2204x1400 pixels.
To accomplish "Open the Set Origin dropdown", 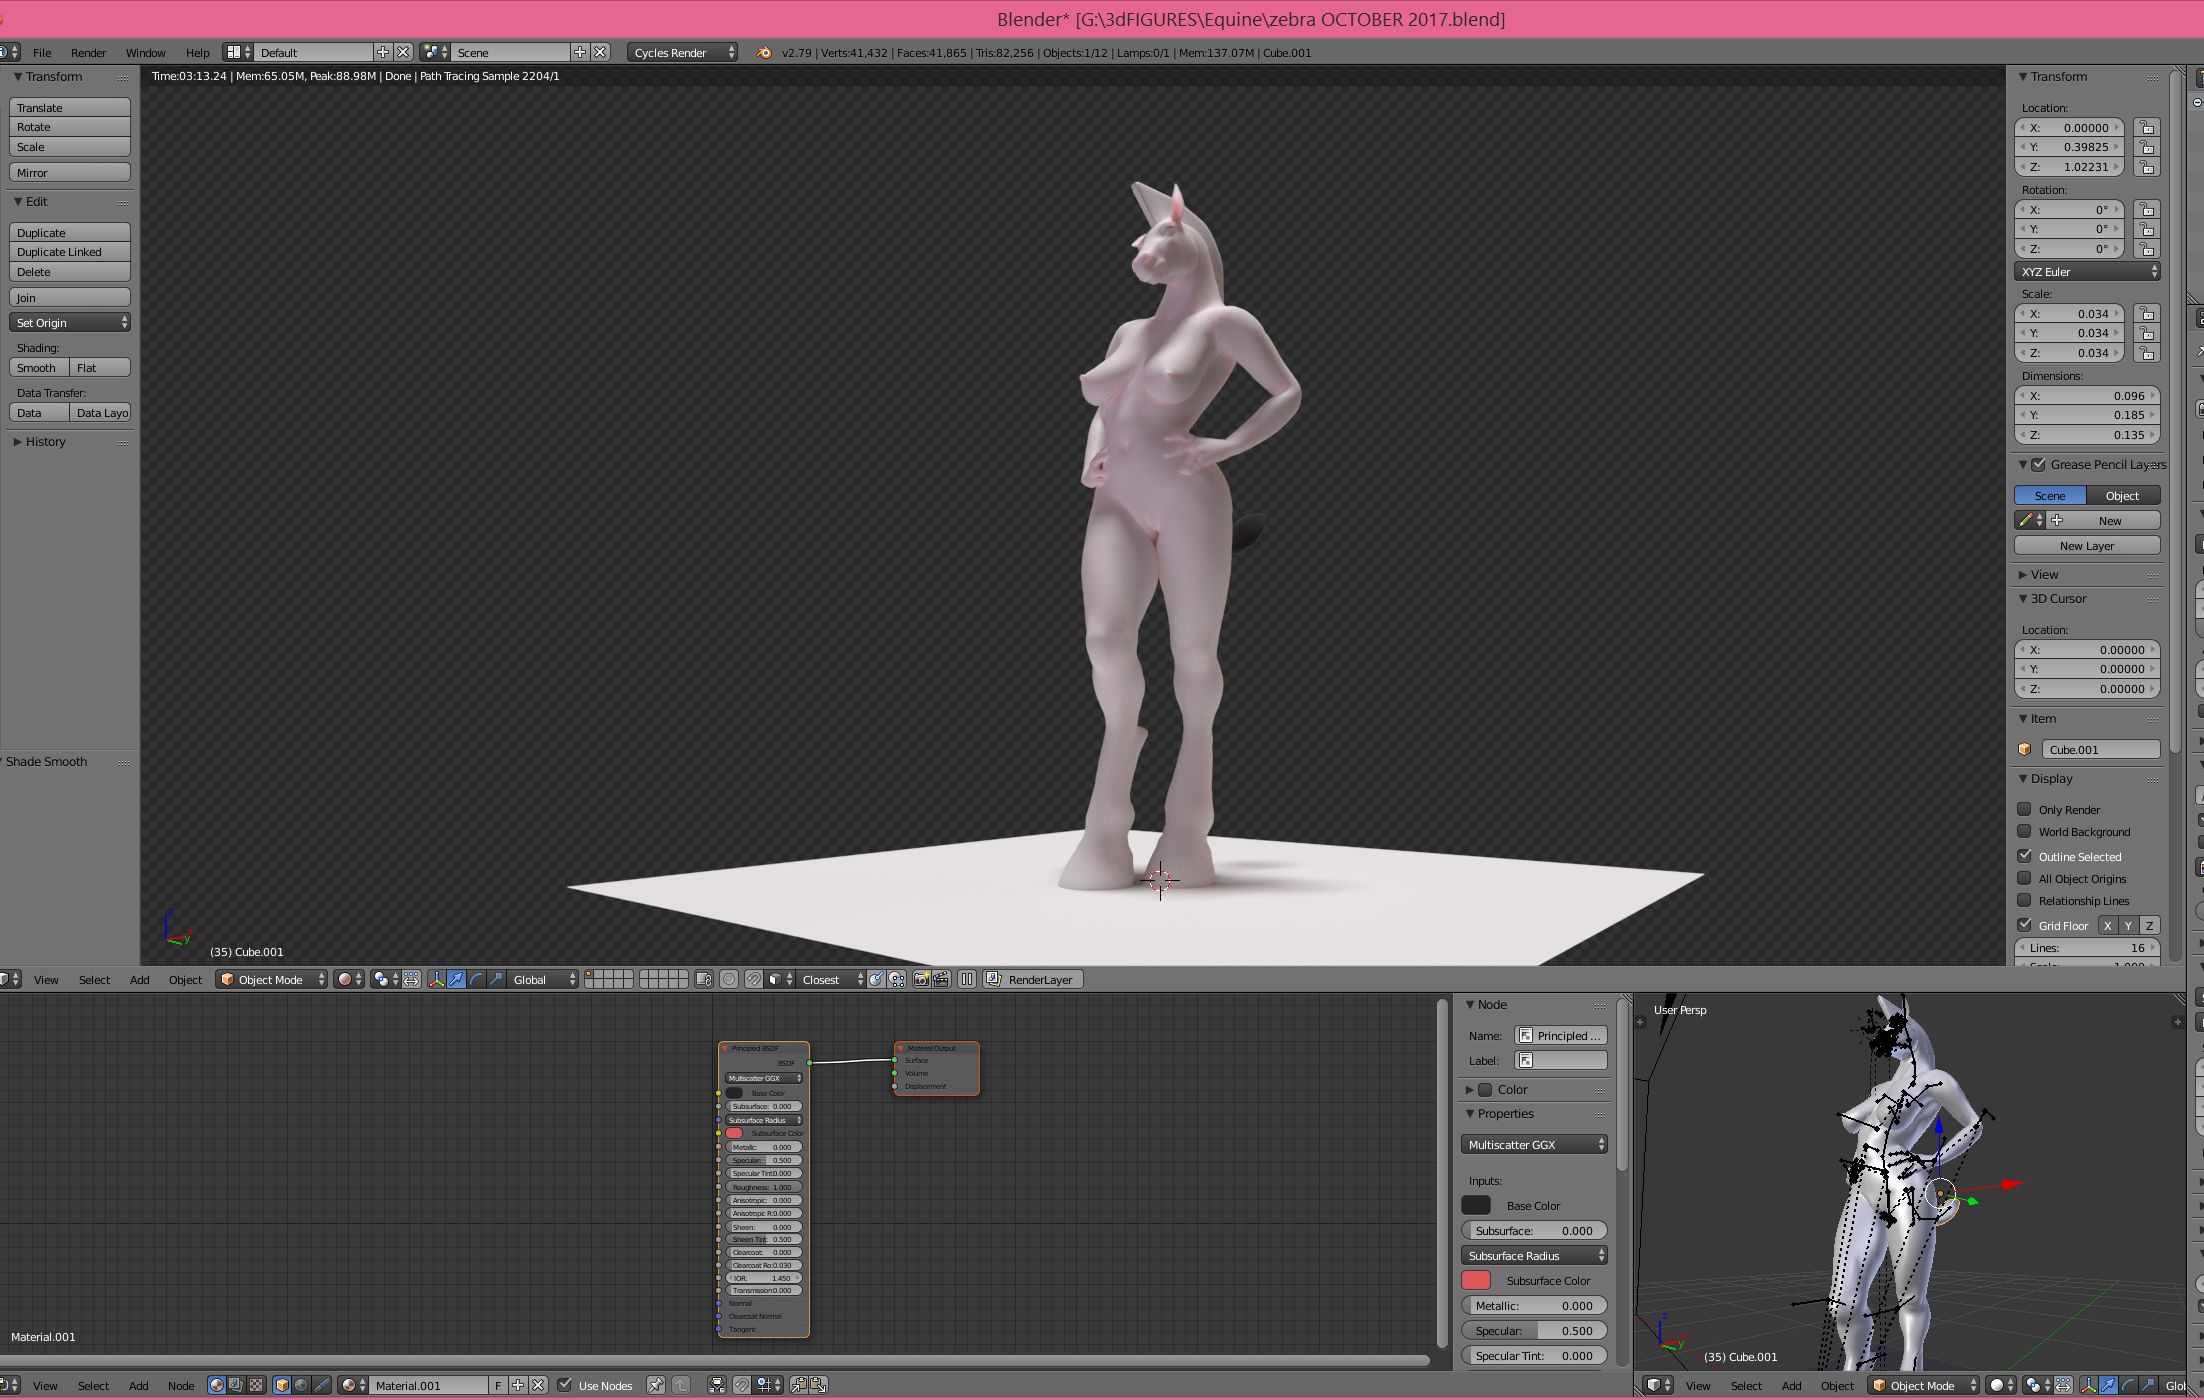I will (x=70, y=323).
